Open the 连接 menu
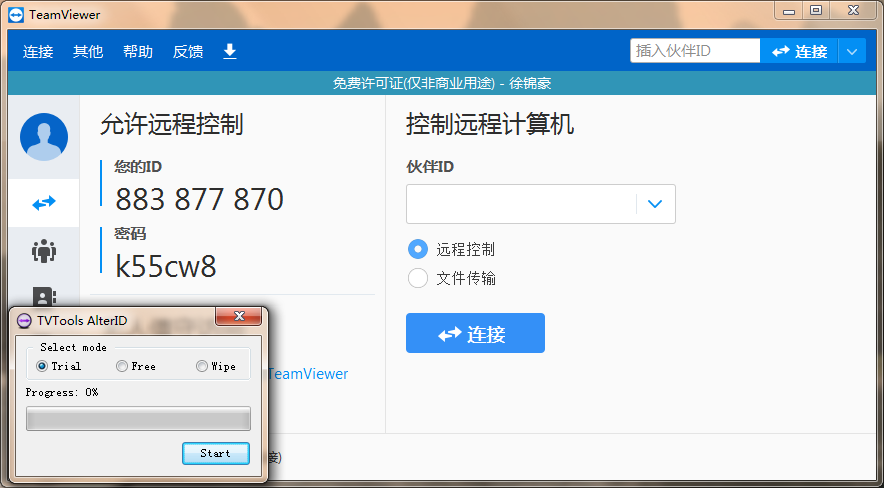 click(x=38, y=51)
